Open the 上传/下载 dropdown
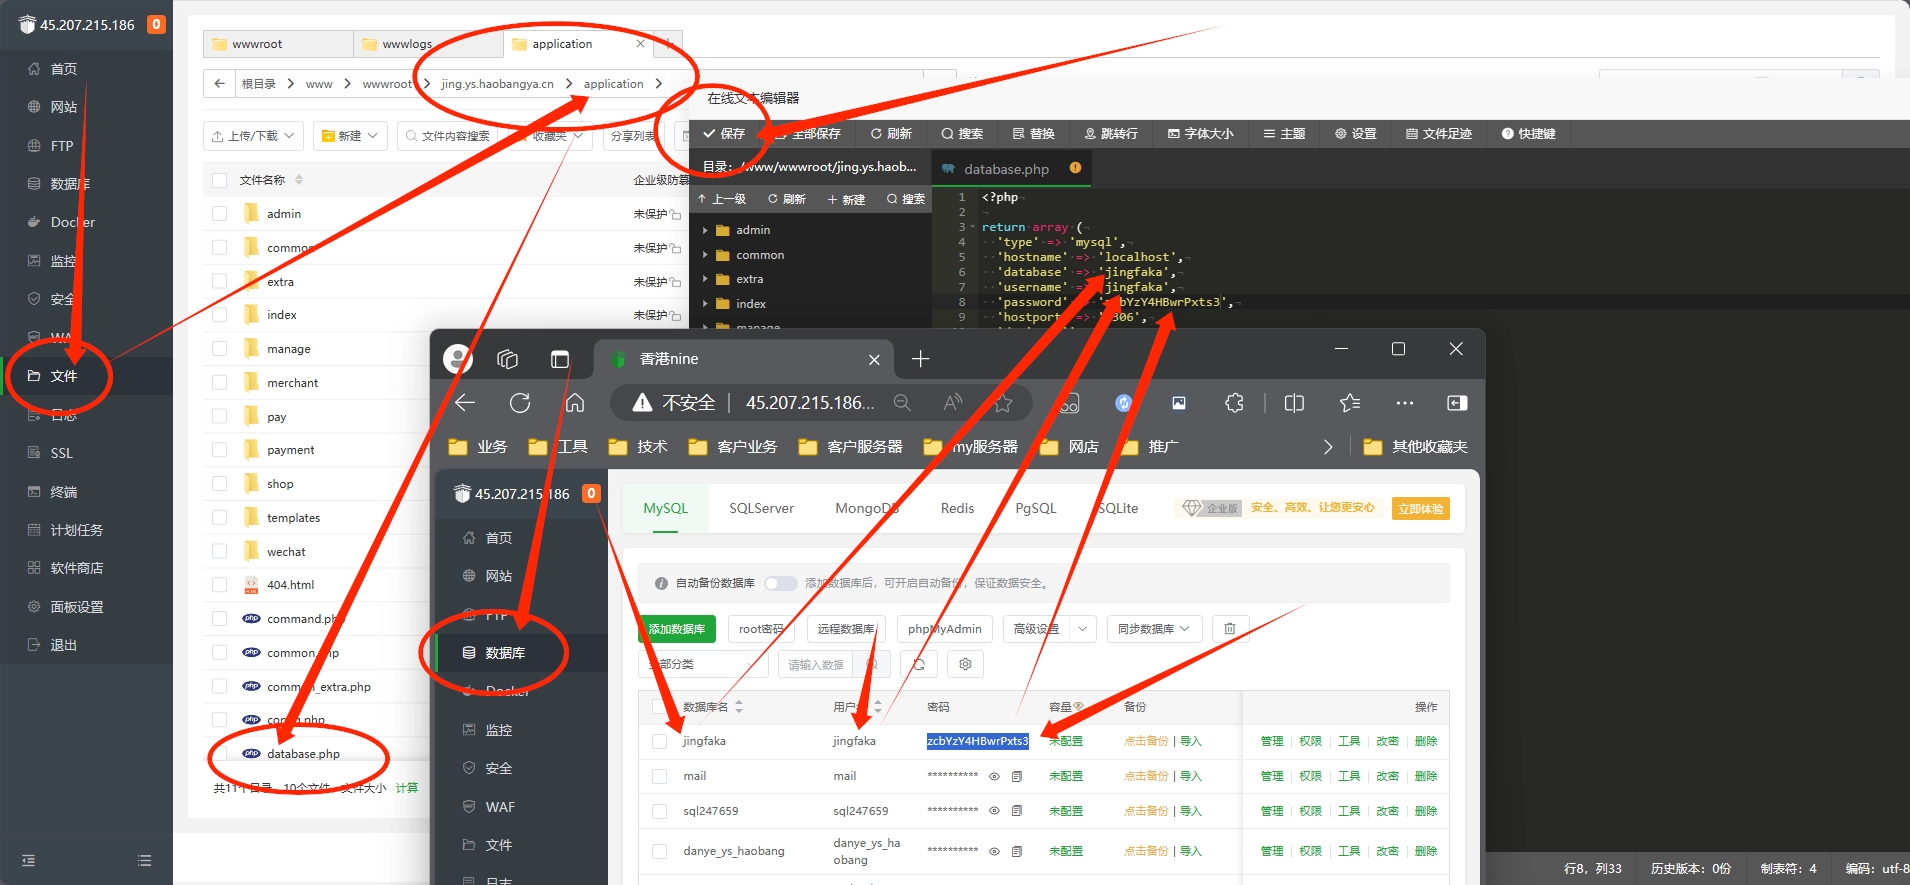Viewport: 1910px width, 885px height. coord(253,136)
